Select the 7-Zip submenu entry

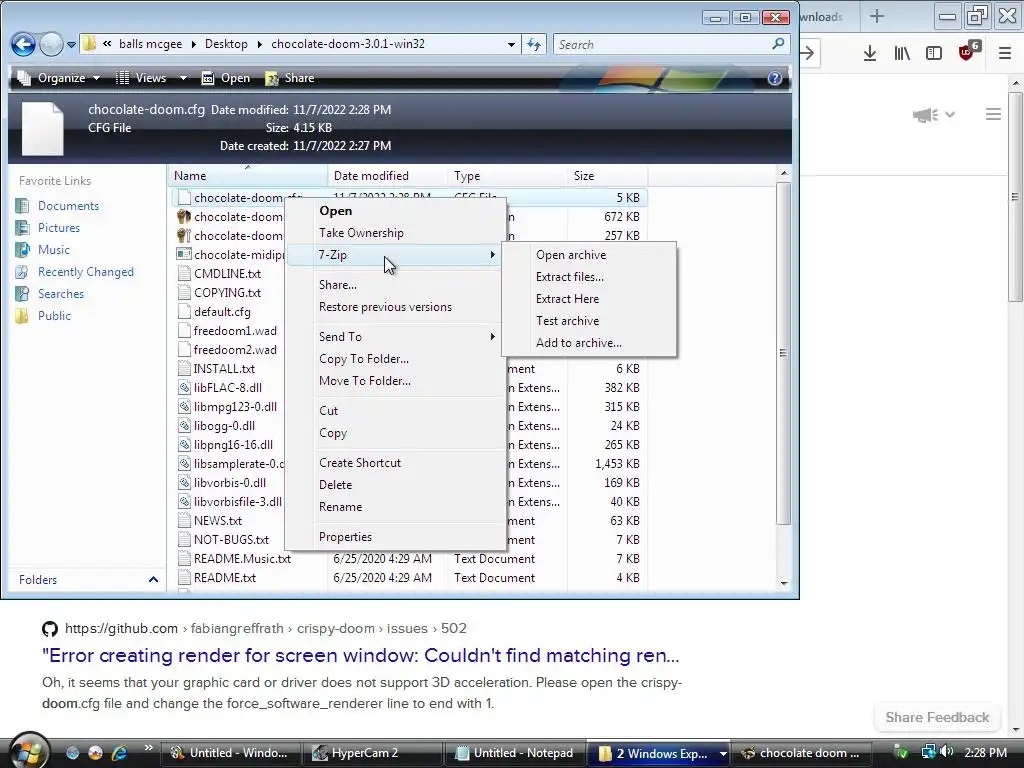click(x=395, y=255)
